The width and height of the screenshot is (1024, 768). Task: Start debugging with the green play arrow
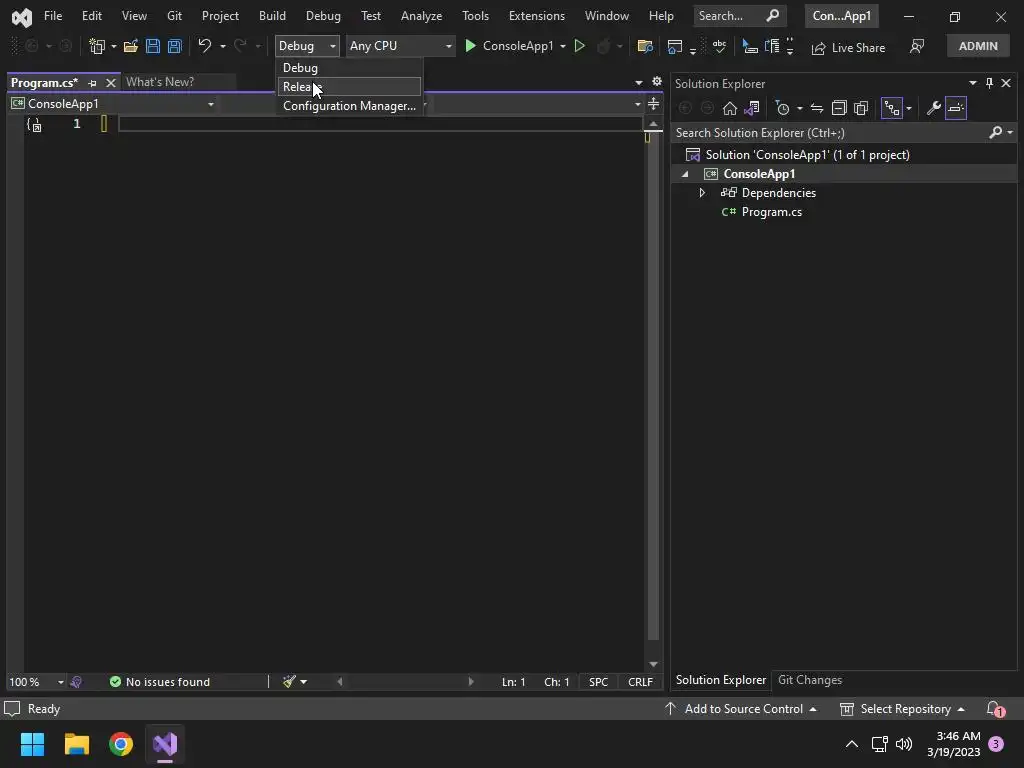[470, 46]
